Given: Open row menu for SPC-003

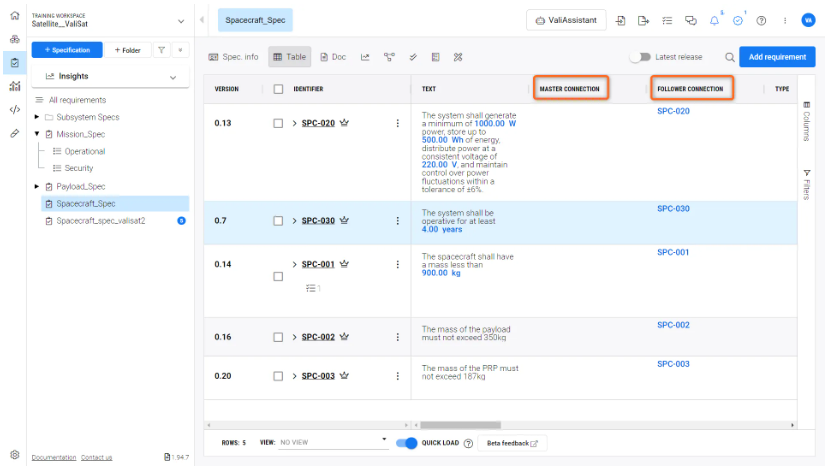Looking at the screenshot, I should tap(398, 376).
